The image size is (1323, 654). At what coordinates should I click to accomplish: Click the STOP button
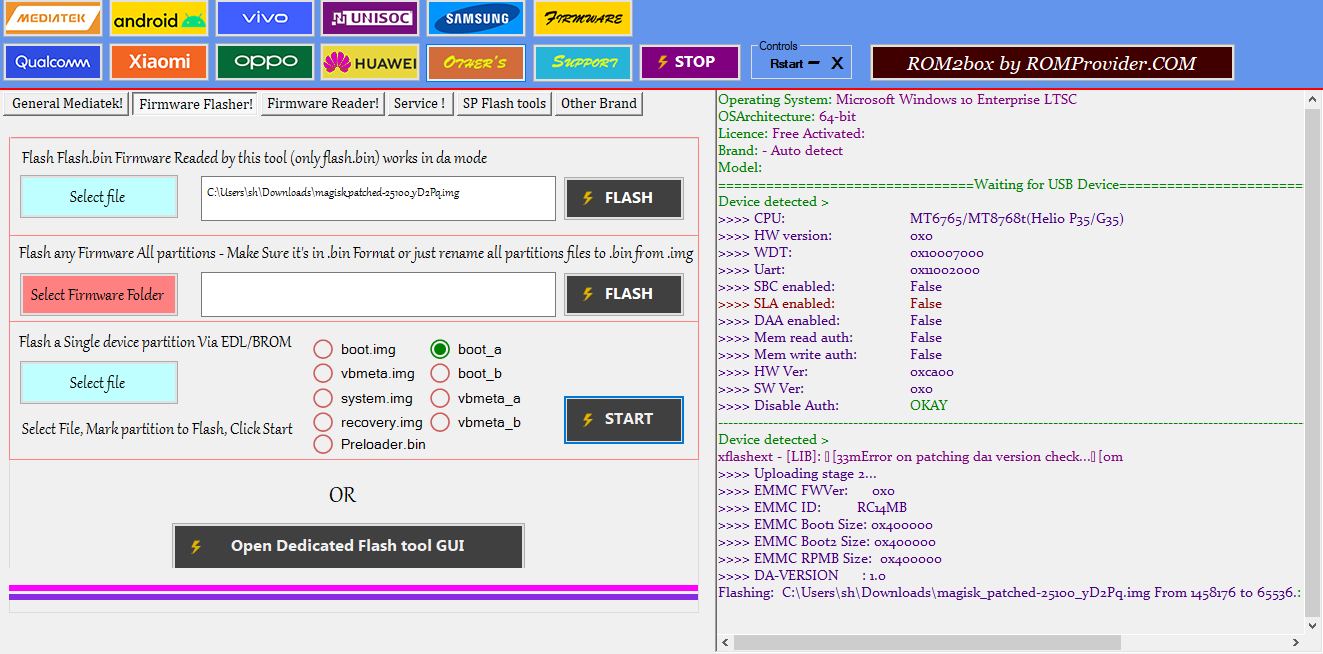pyautogui.click(x=690, y=62)
